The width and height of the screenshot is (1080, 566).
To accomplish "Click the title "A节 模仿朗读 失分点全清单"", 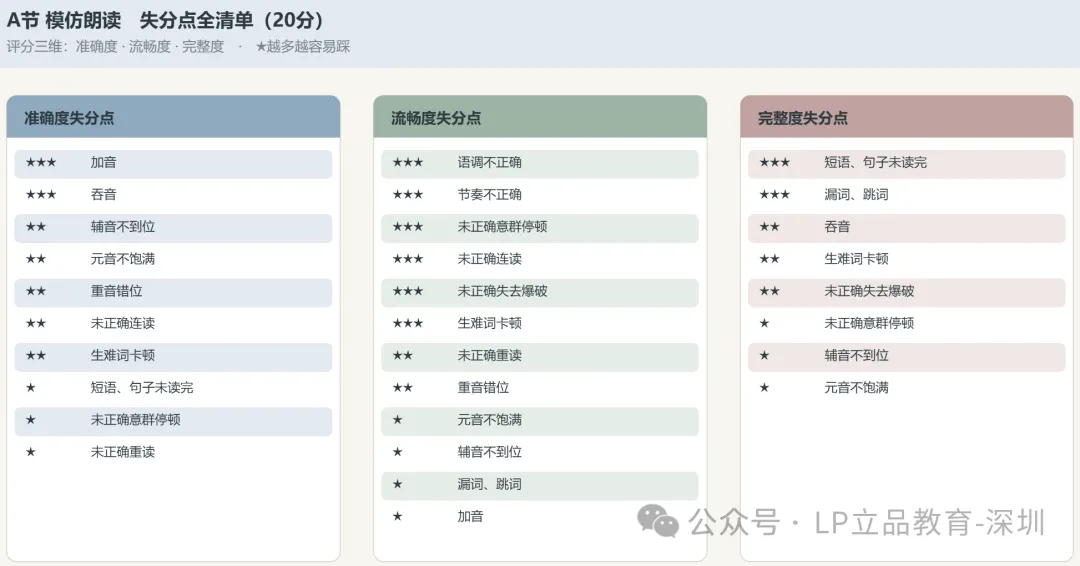I will [130, 20].
